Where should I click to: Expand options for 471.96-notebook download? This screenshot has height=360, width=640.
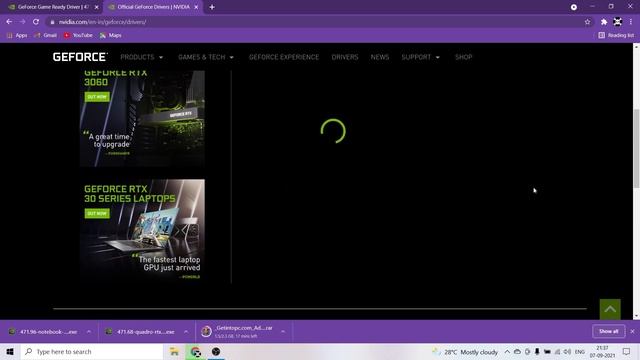click(x=89, y=332)
